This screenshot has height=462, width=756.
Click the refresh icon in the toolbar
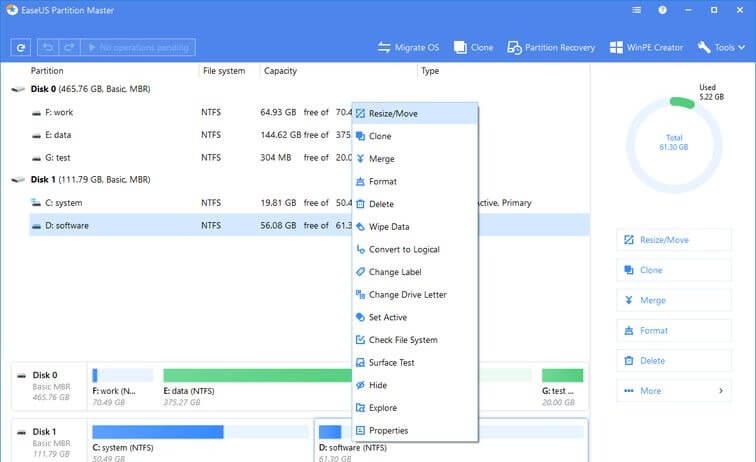20,47
